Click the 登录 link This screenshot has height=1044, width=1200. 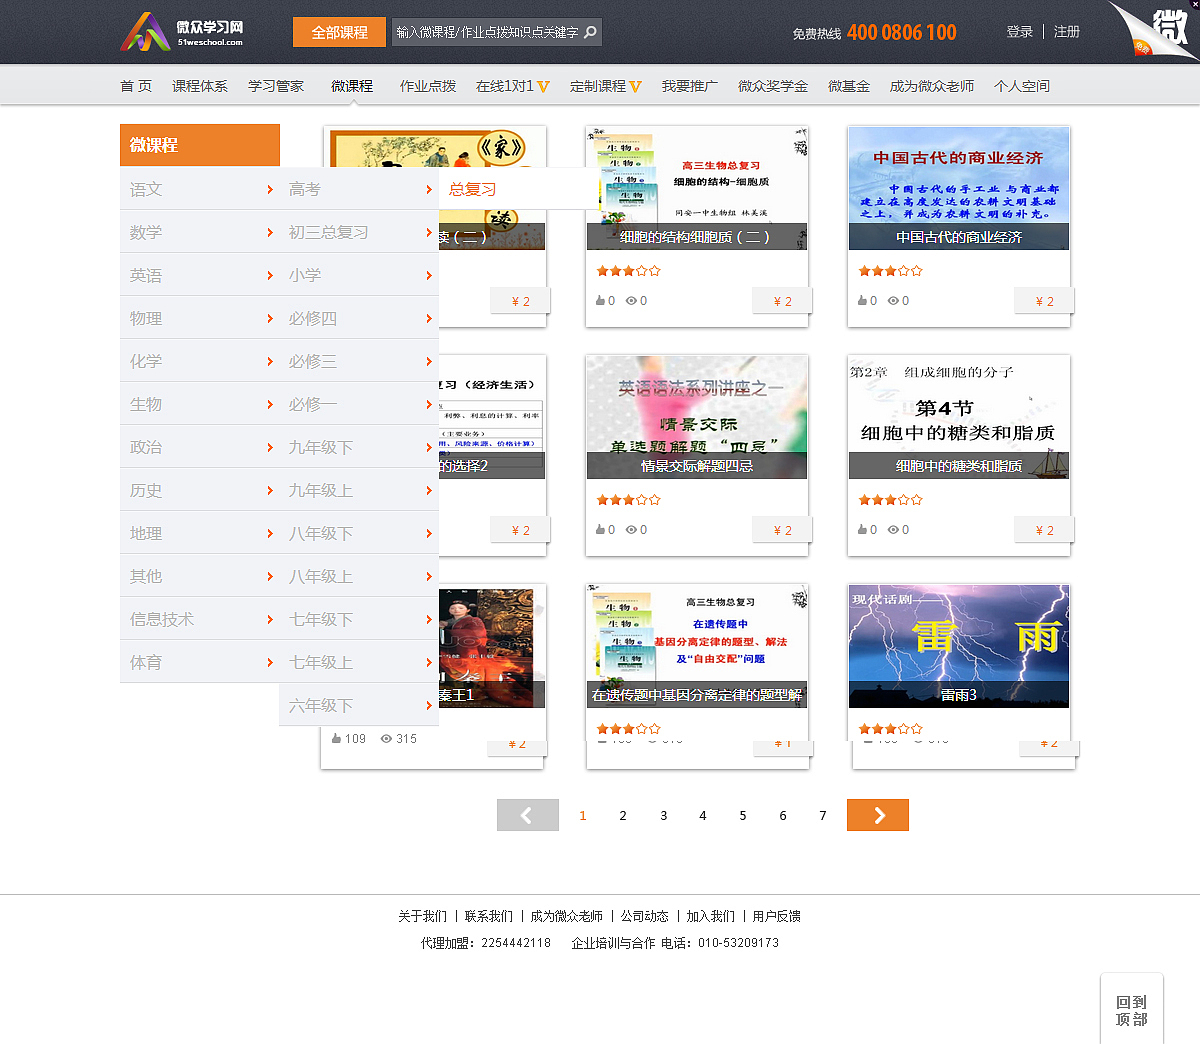pyautogui.click(x=1020, y=32)
